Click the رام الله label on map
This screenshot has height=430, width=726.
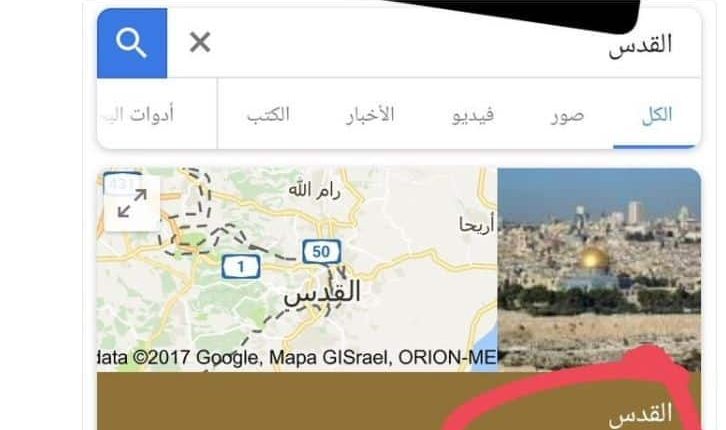click(x=314, y=190)
